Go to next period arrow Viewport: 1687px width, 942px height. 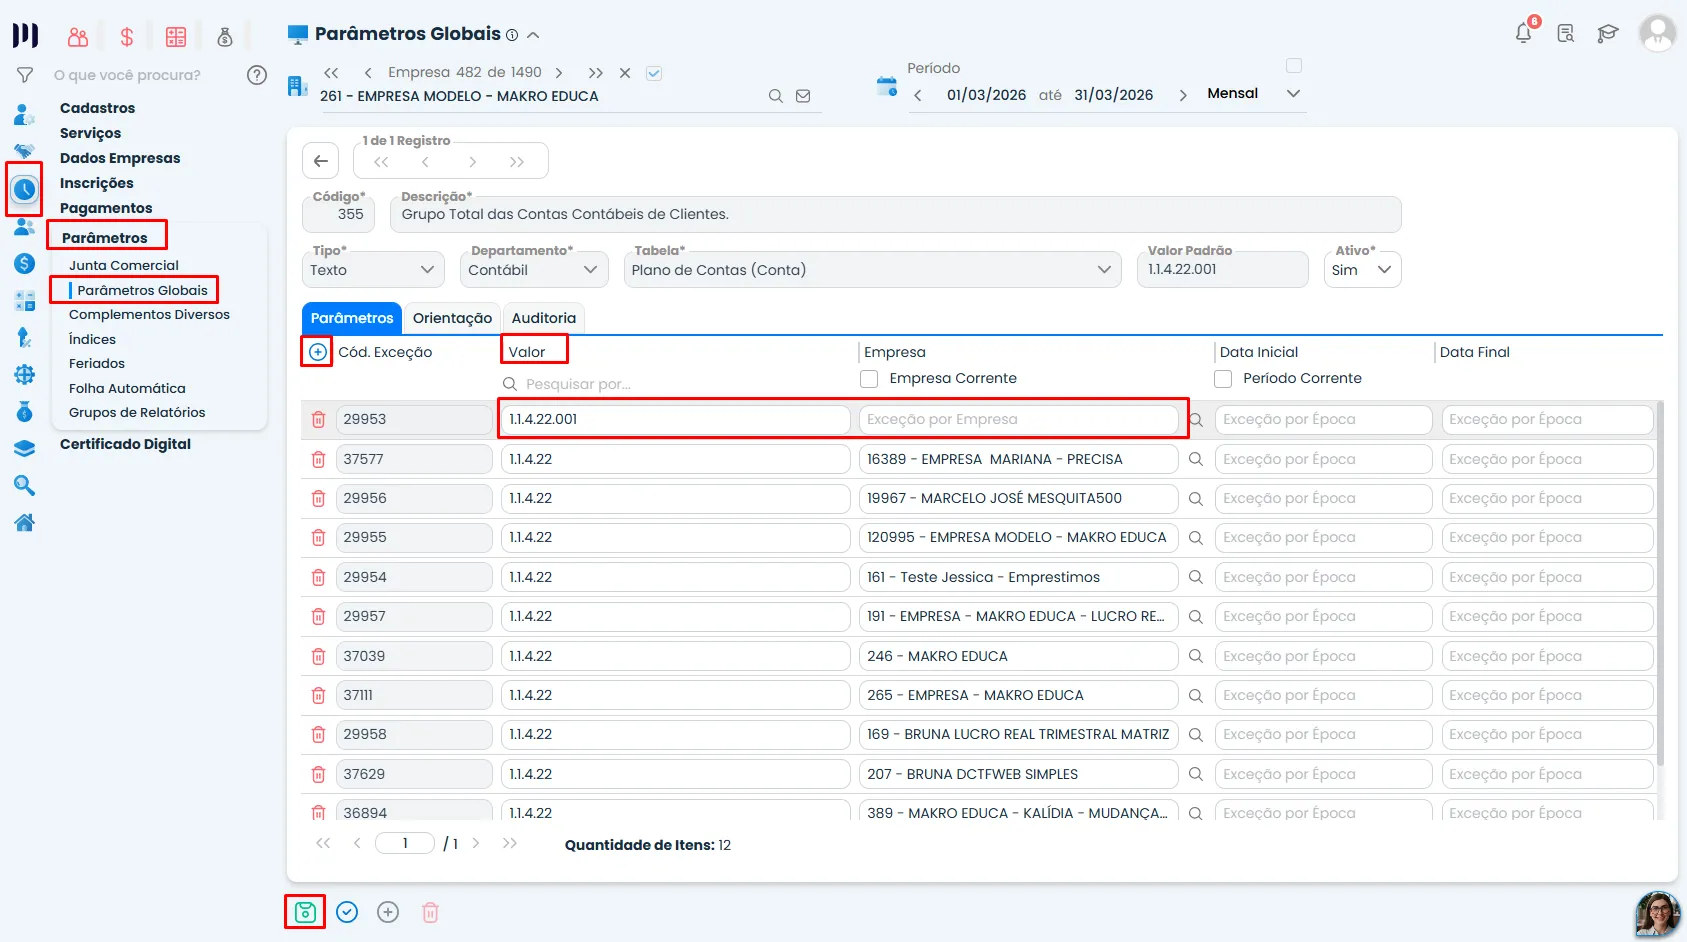1183,95
